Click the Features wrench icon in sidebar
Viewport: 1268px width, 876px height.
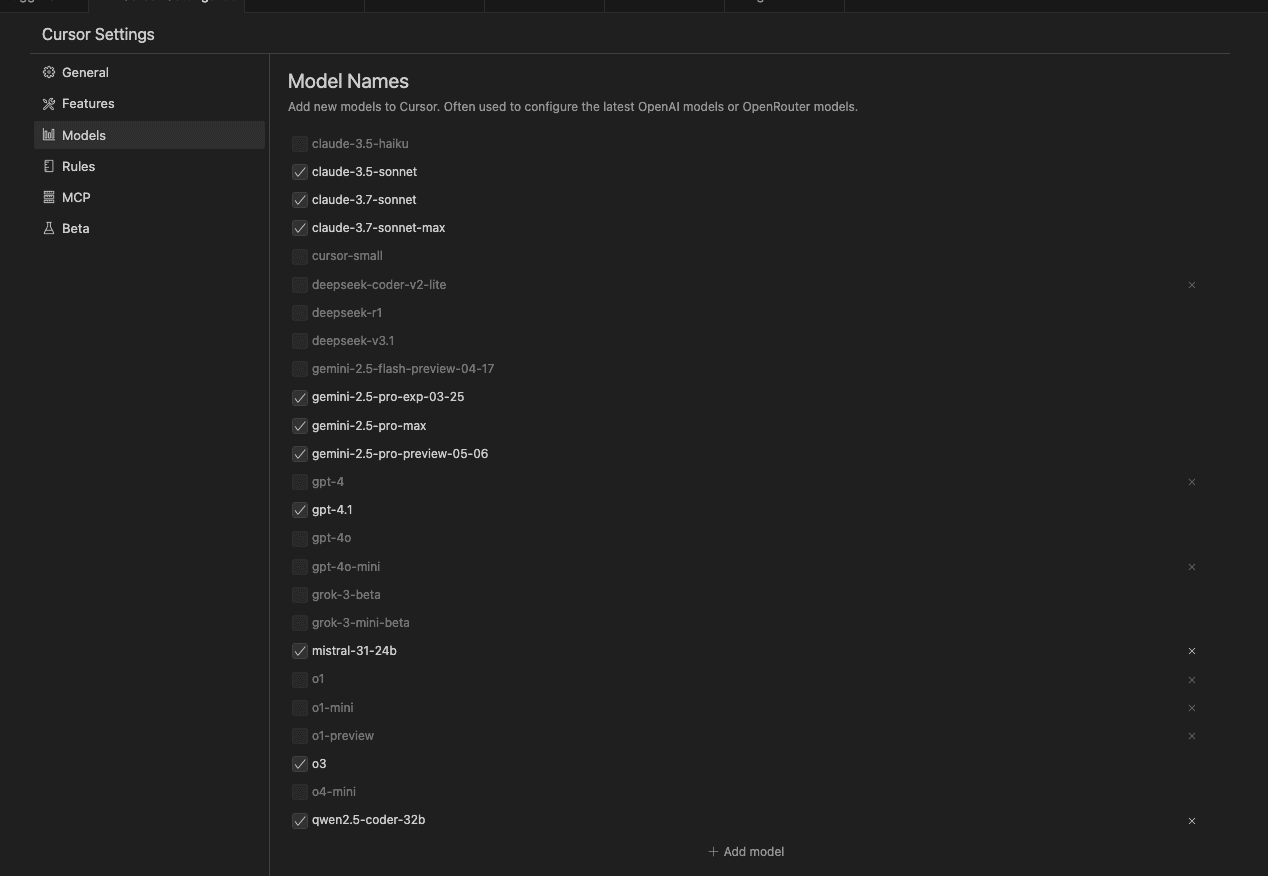point(48,103)
